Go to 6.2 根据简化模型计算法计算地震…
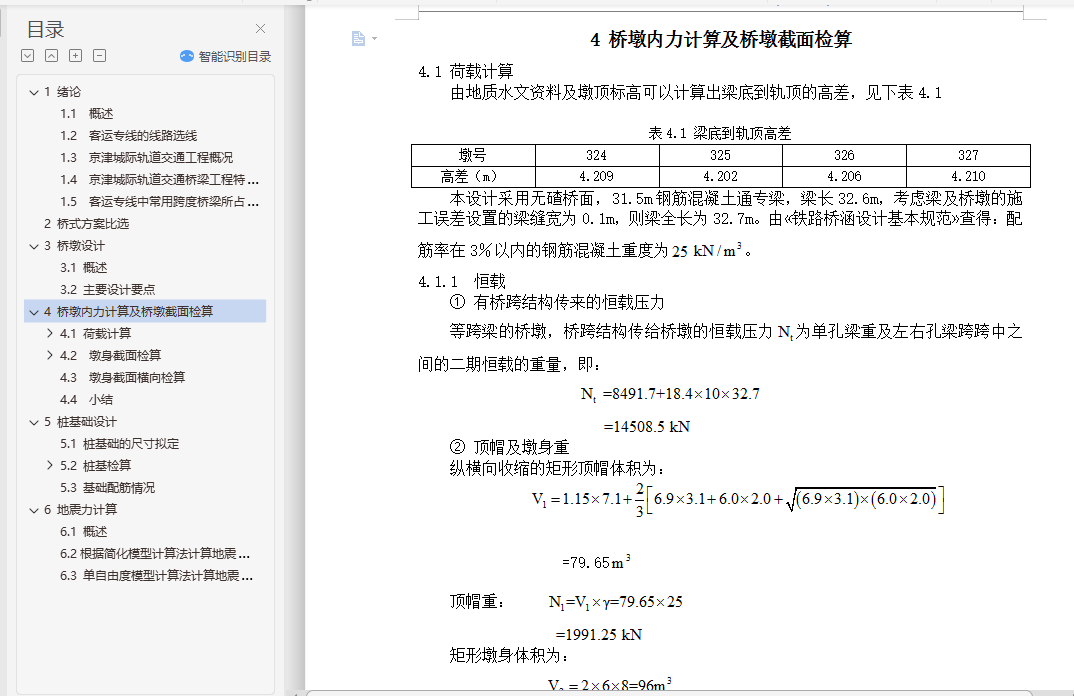Image resolution: width=1074 pixels, height=696 pixels. (155, 554)
